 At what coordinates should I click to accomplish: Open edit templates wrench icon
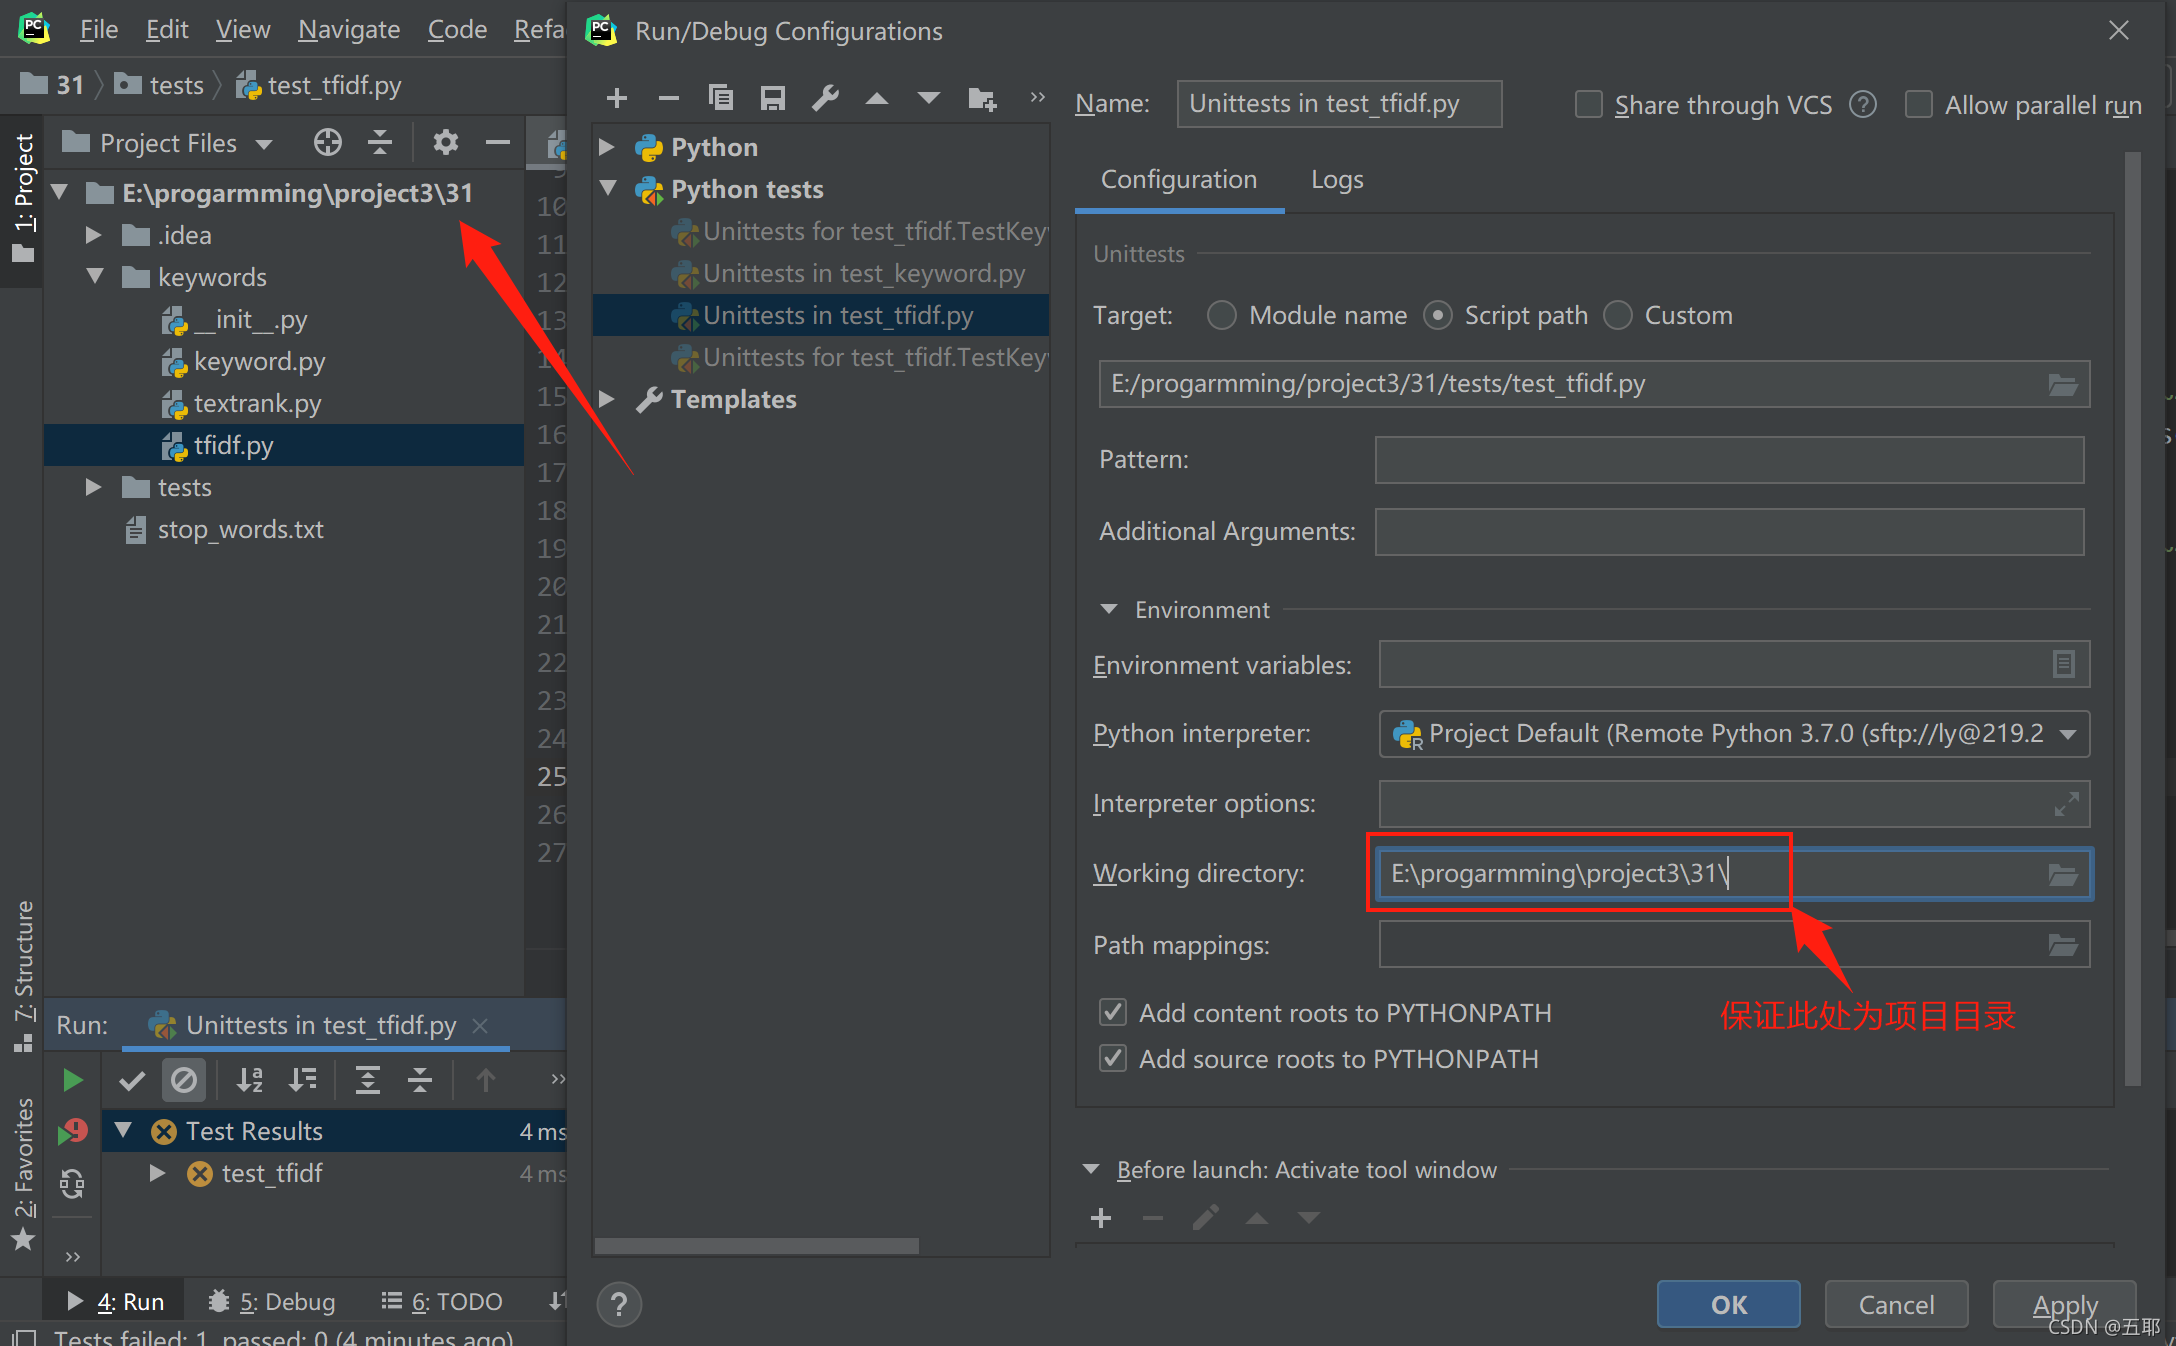tap(825, 98)
